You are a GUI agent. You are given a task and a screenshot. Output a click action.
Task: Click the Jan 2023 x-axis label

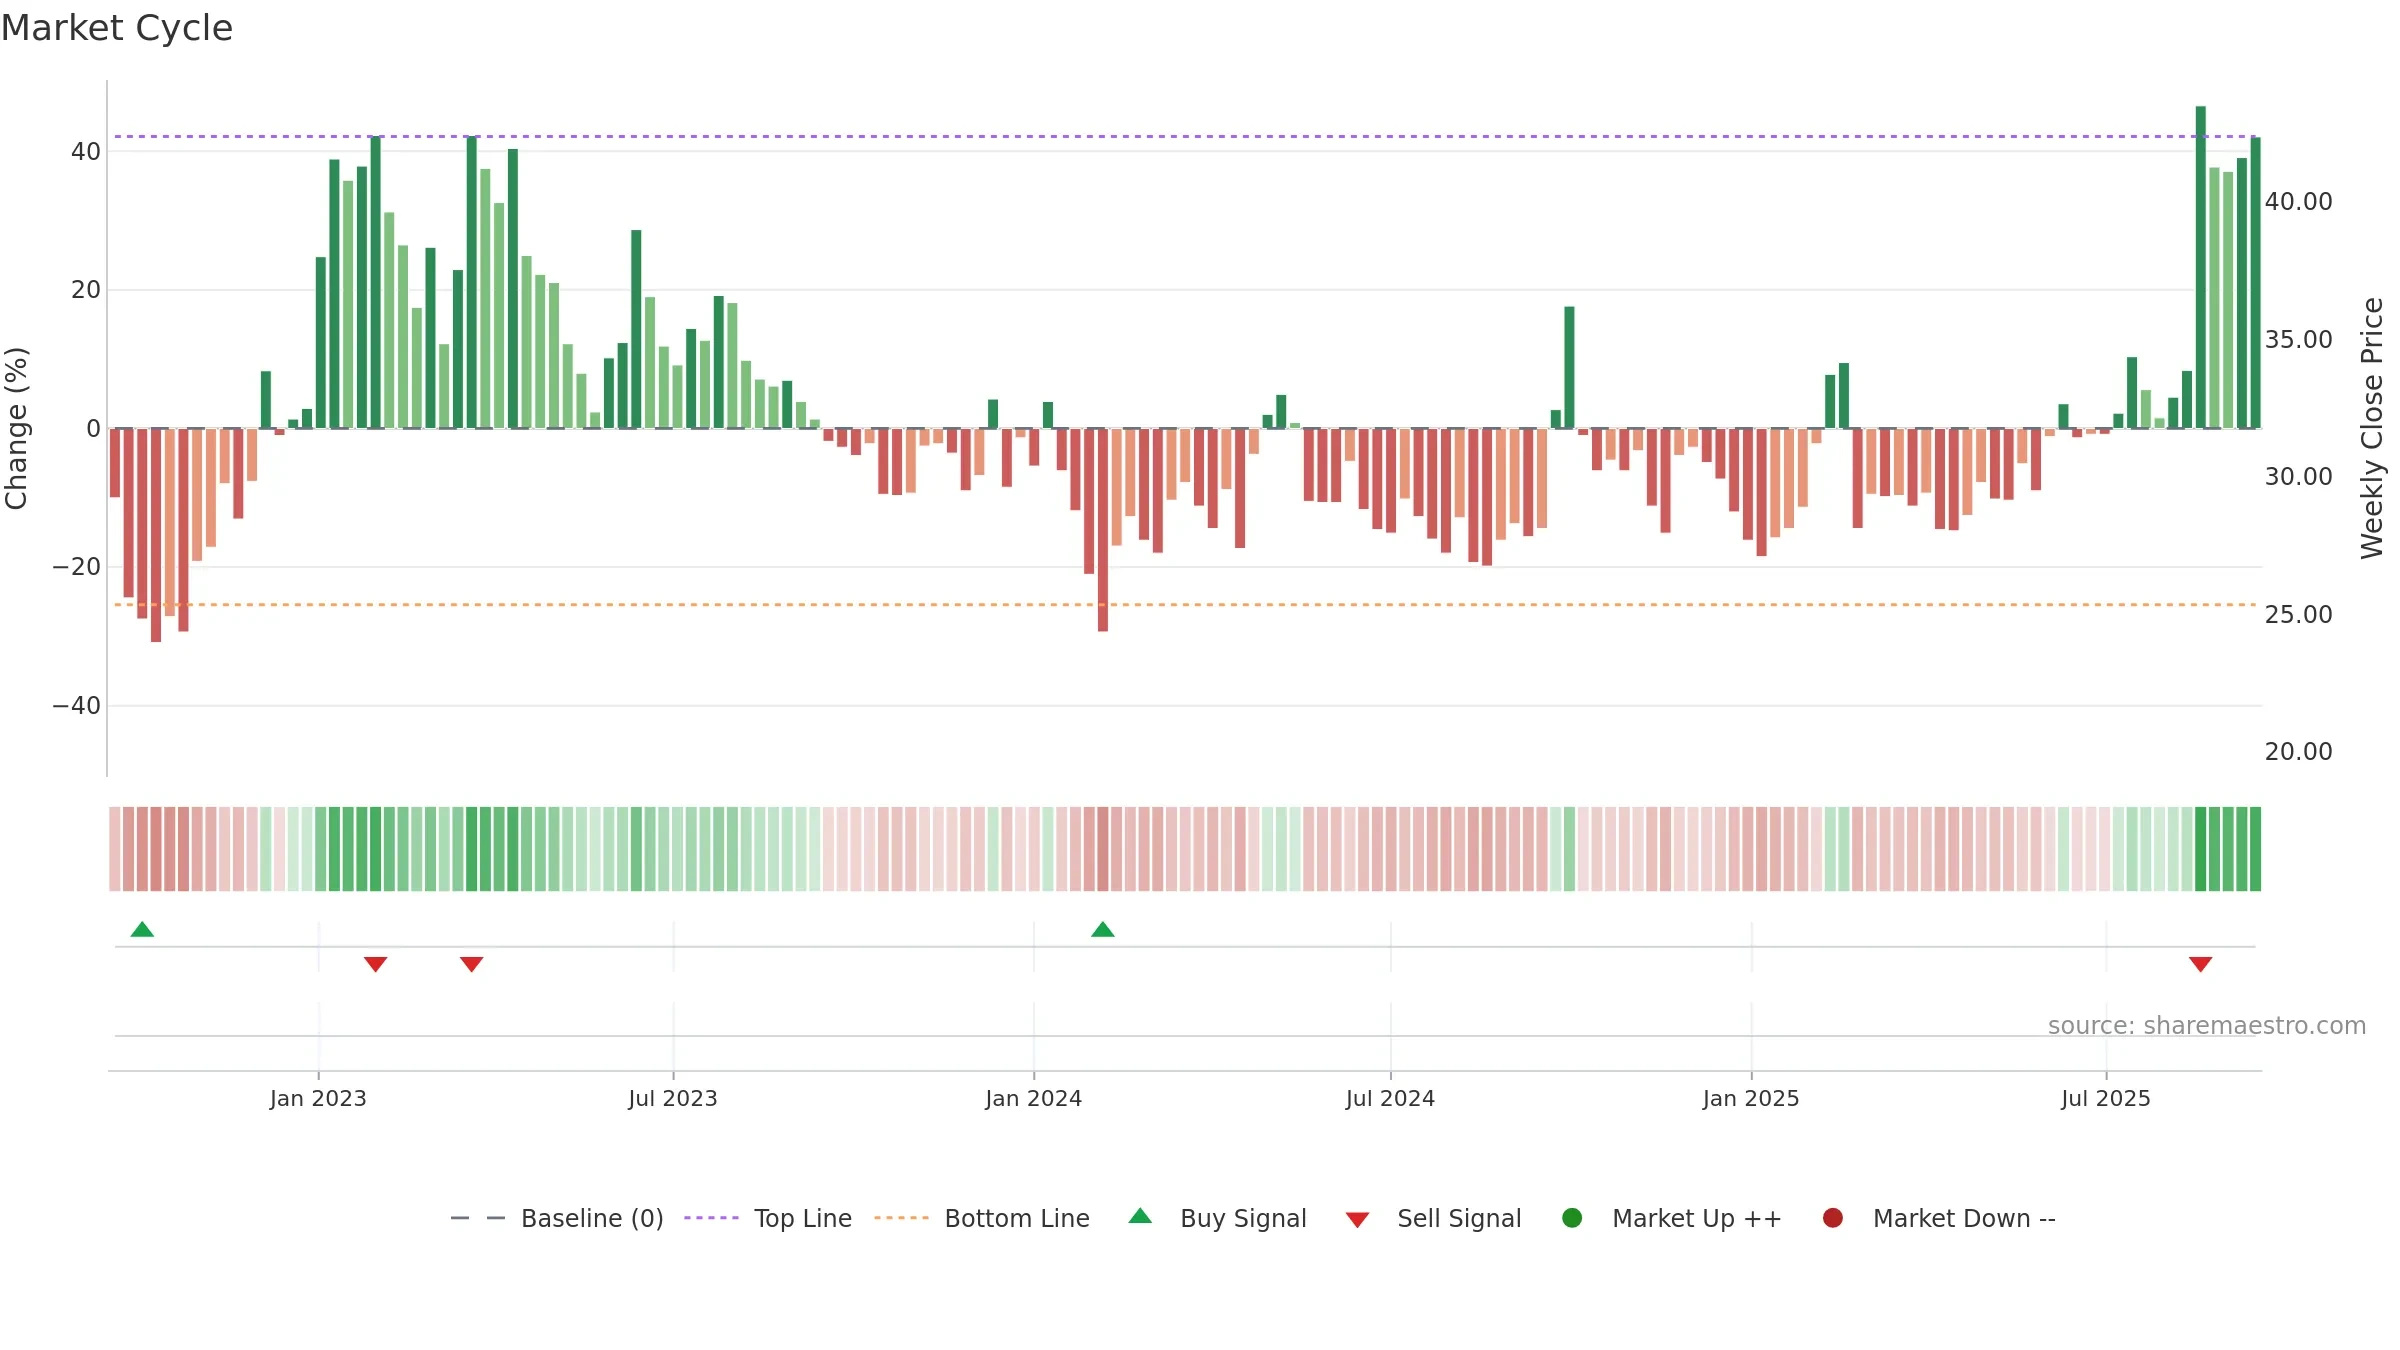point(318,1099)
